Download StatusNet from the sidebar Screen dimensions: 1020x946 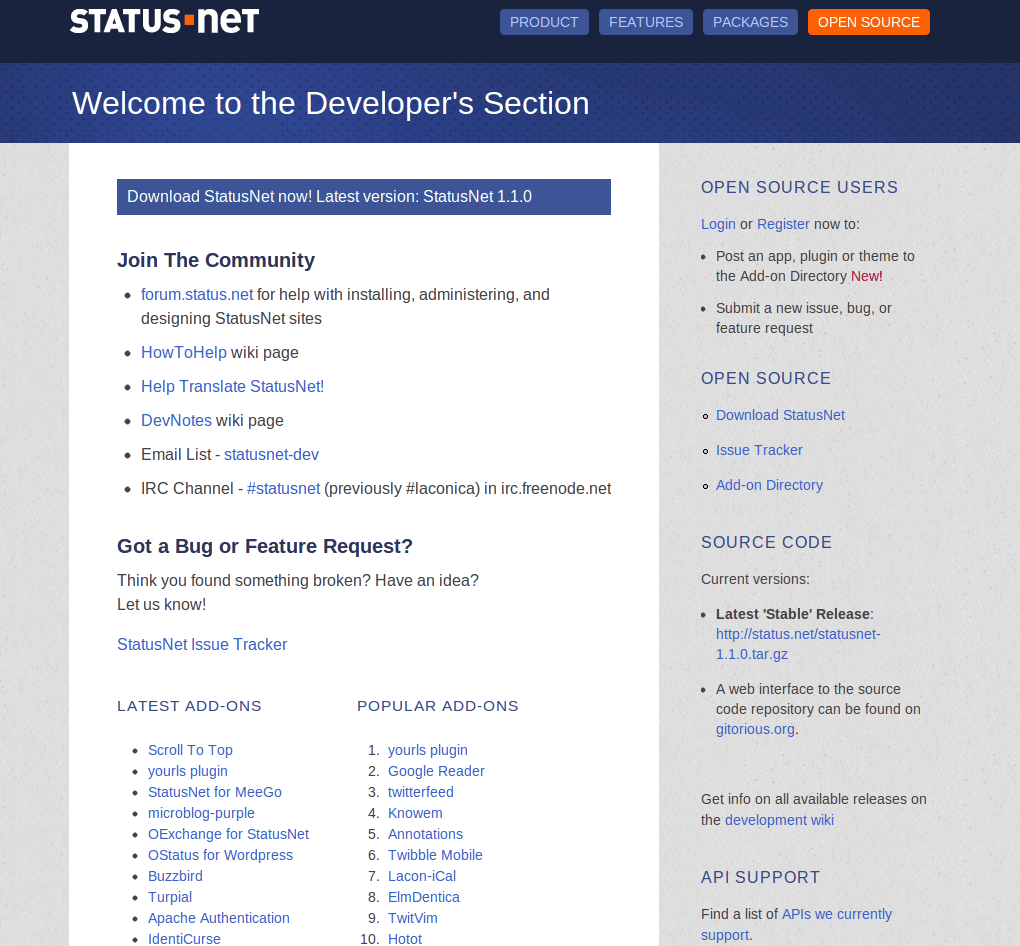[780, 414]
